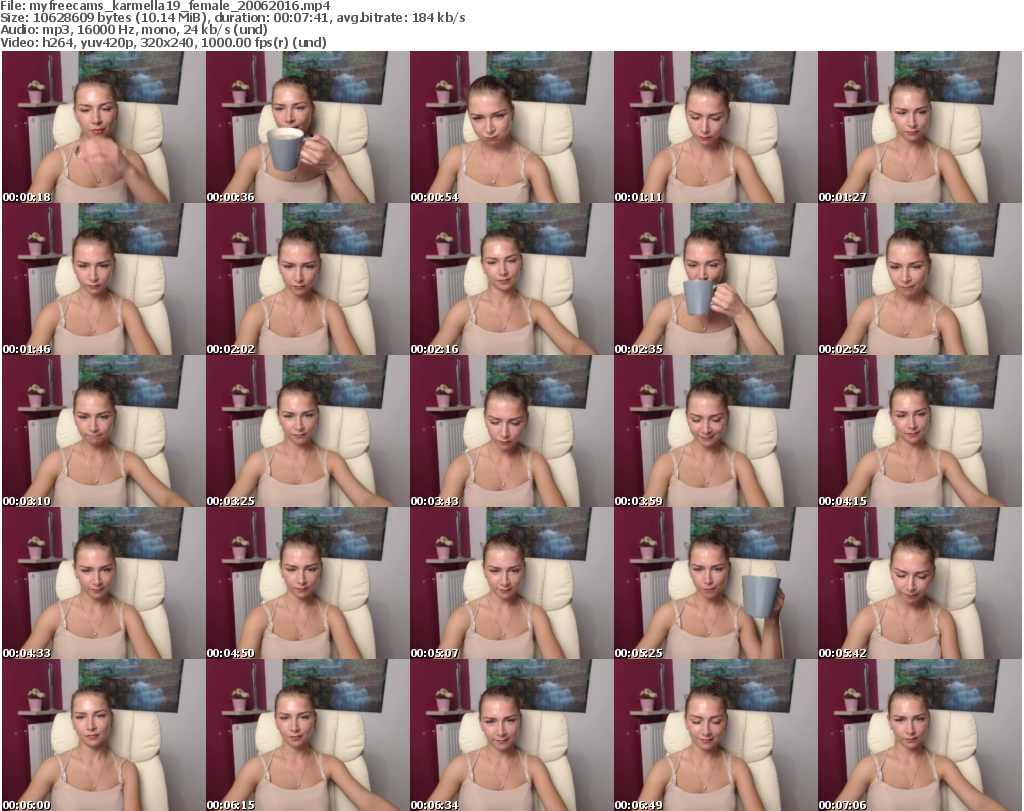Select the thumbnail frame at 00:04:15
The height and width of the screenshot is (811, 1024).
[920, 431]
